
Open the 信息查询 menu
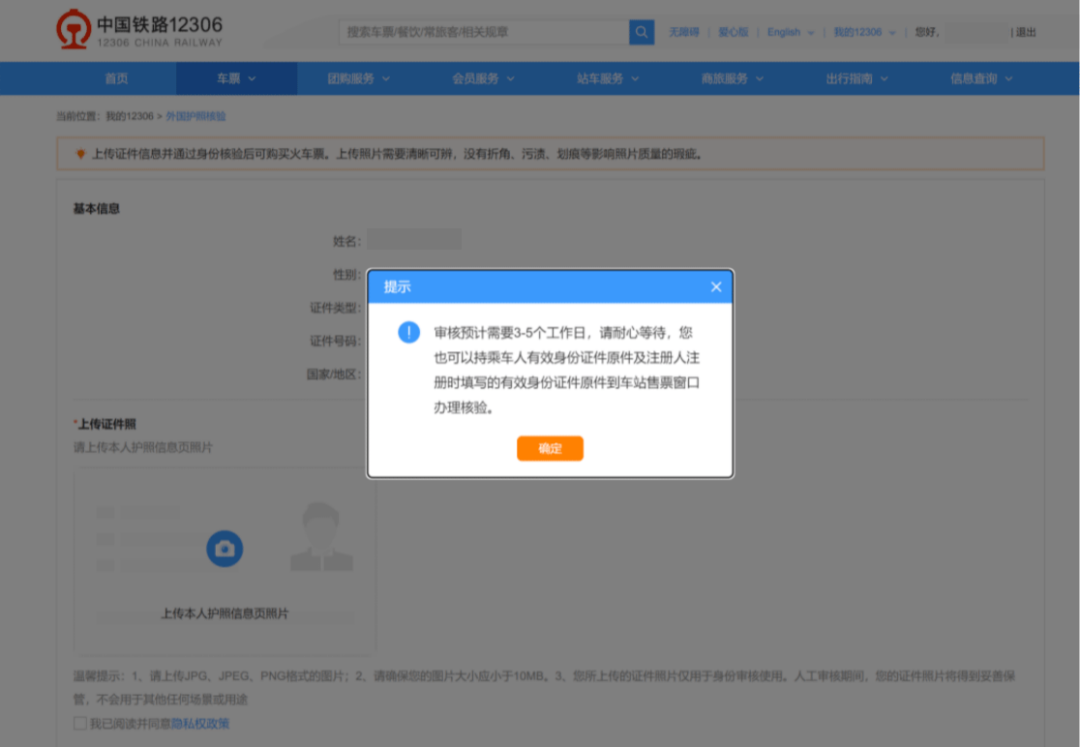(980, 79)
